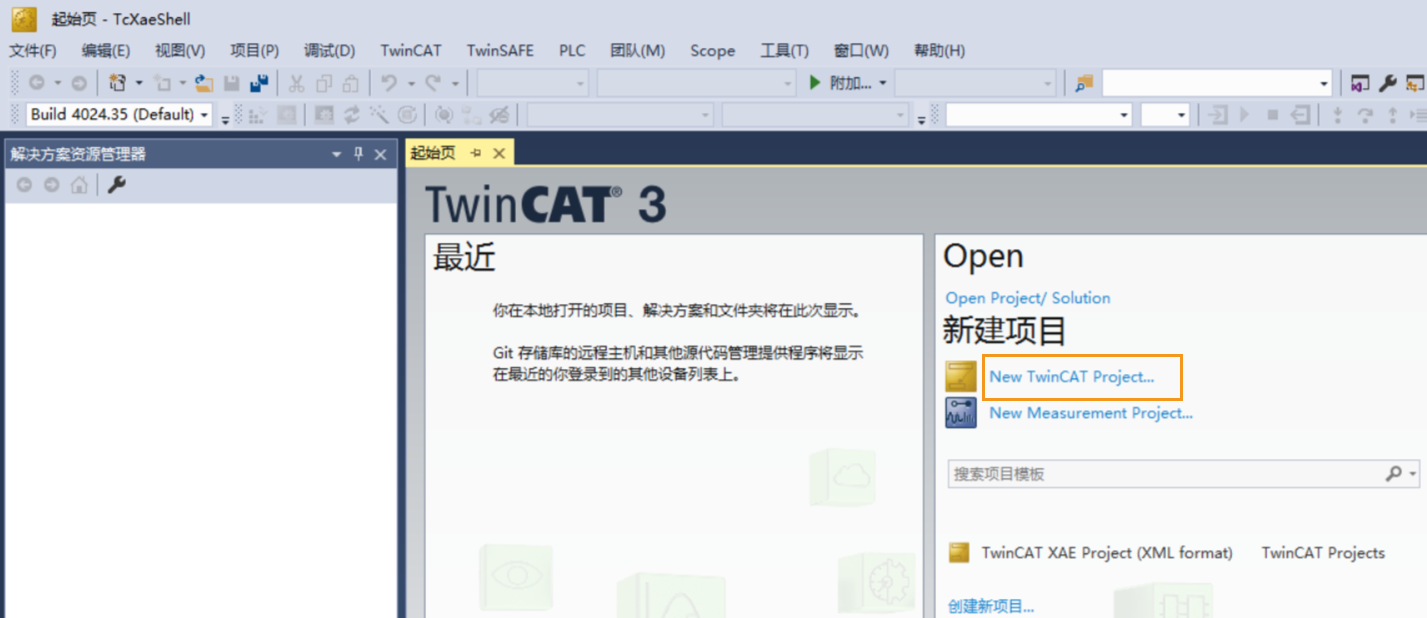Open the 视图(V) menu
Viewport: 1427px width, 618px height.
click(x=180, y=50)
